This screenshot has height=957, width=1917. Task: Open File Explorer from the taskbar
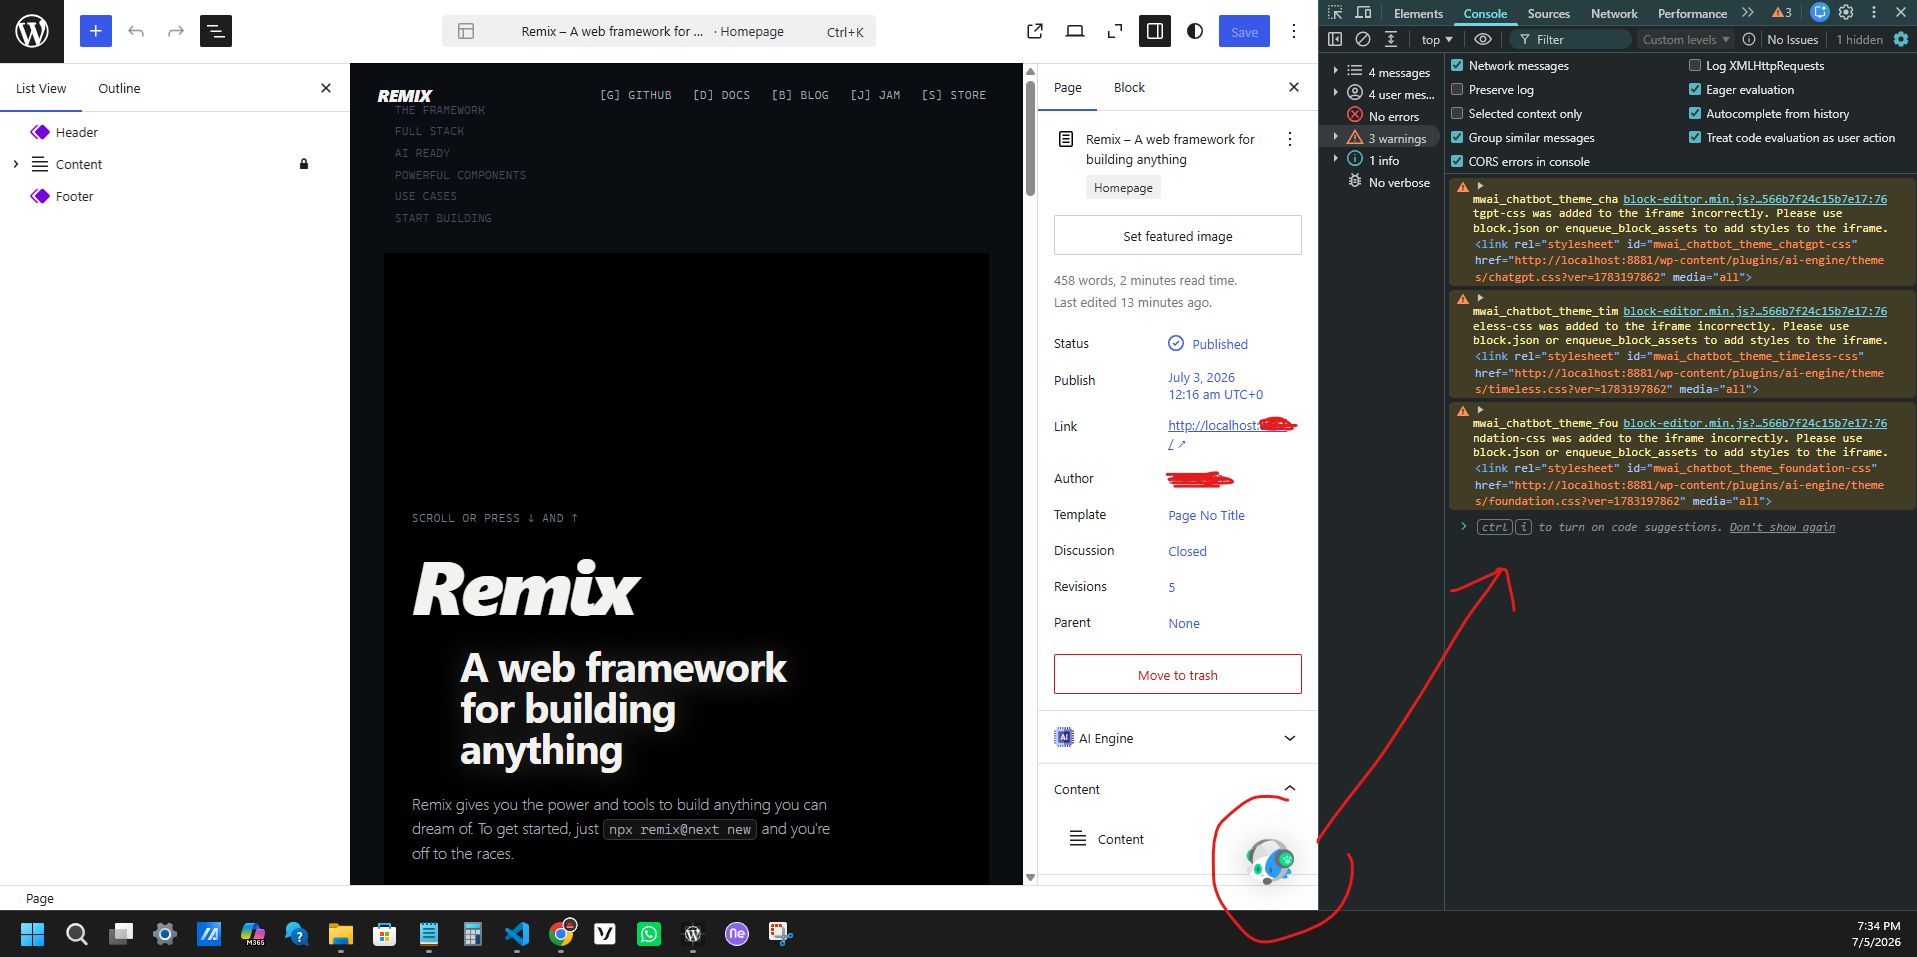click(341, 934)
